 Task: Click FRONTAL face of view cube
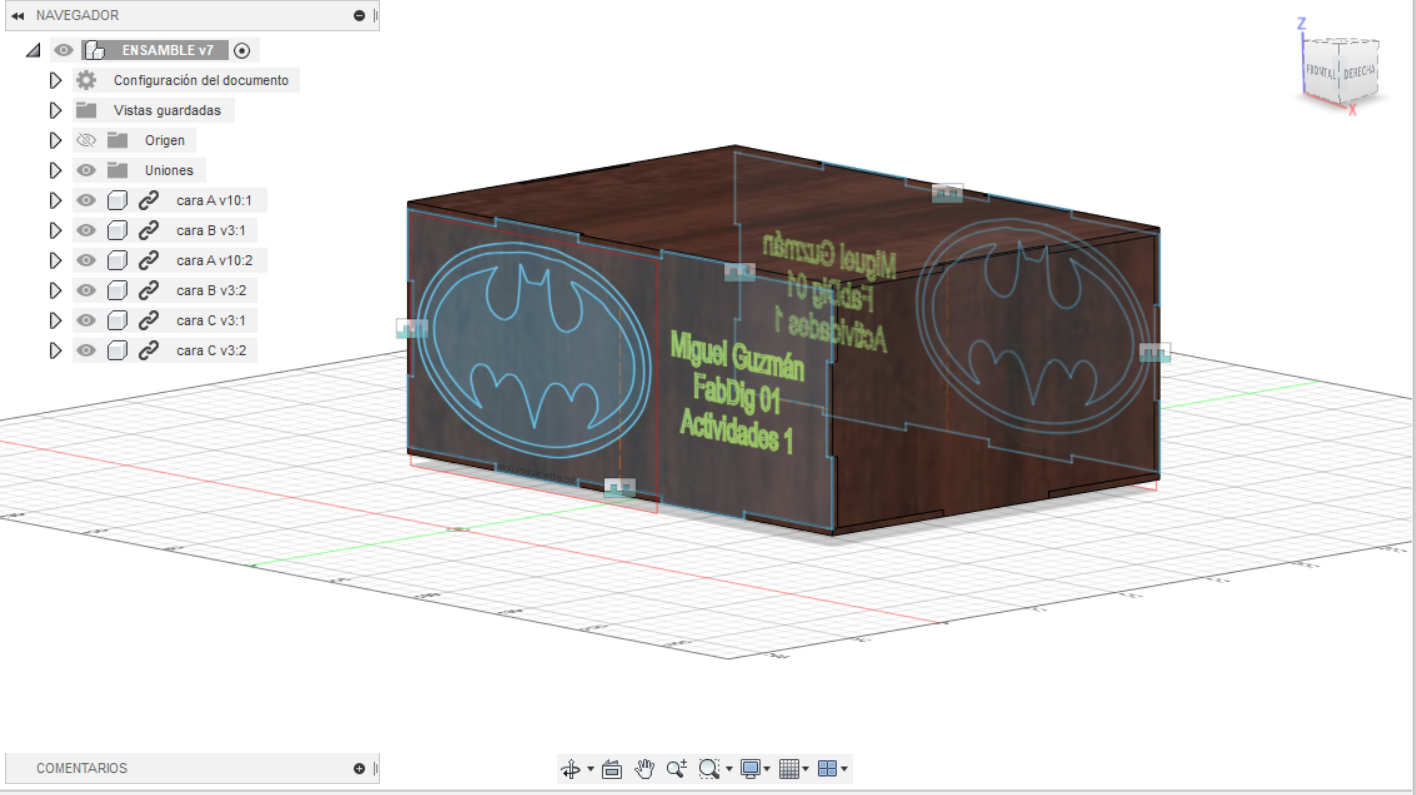(x=1321, y=73)
